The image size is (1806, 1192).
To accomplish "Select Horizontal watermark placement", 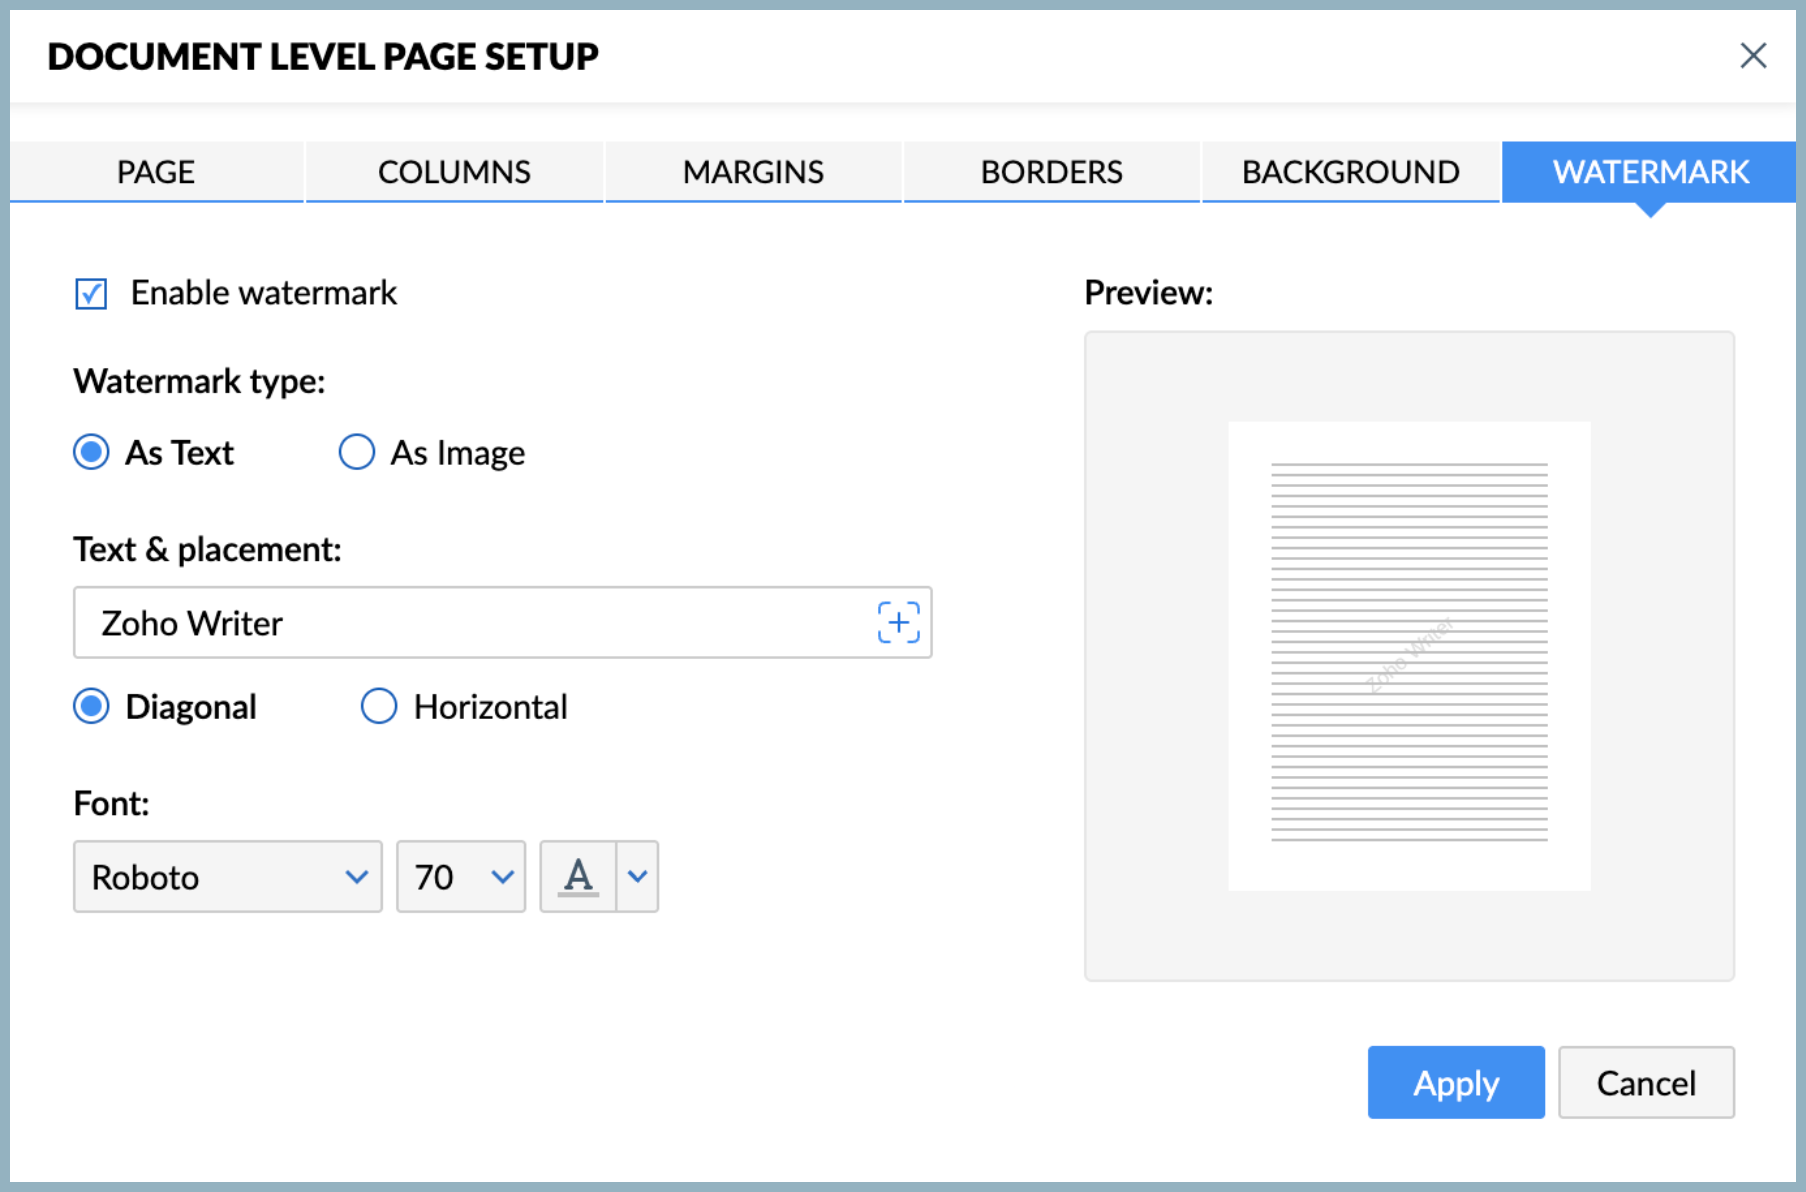I will (x=379, y=706).
